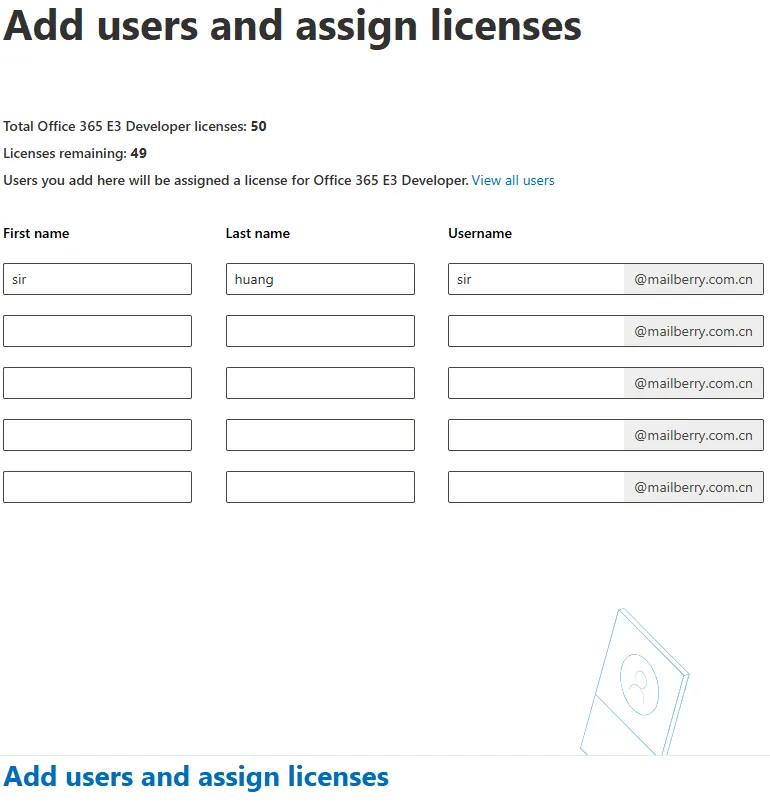Activate the fourth row Last name input
The image size is (770, 803).
pos(320,435)
